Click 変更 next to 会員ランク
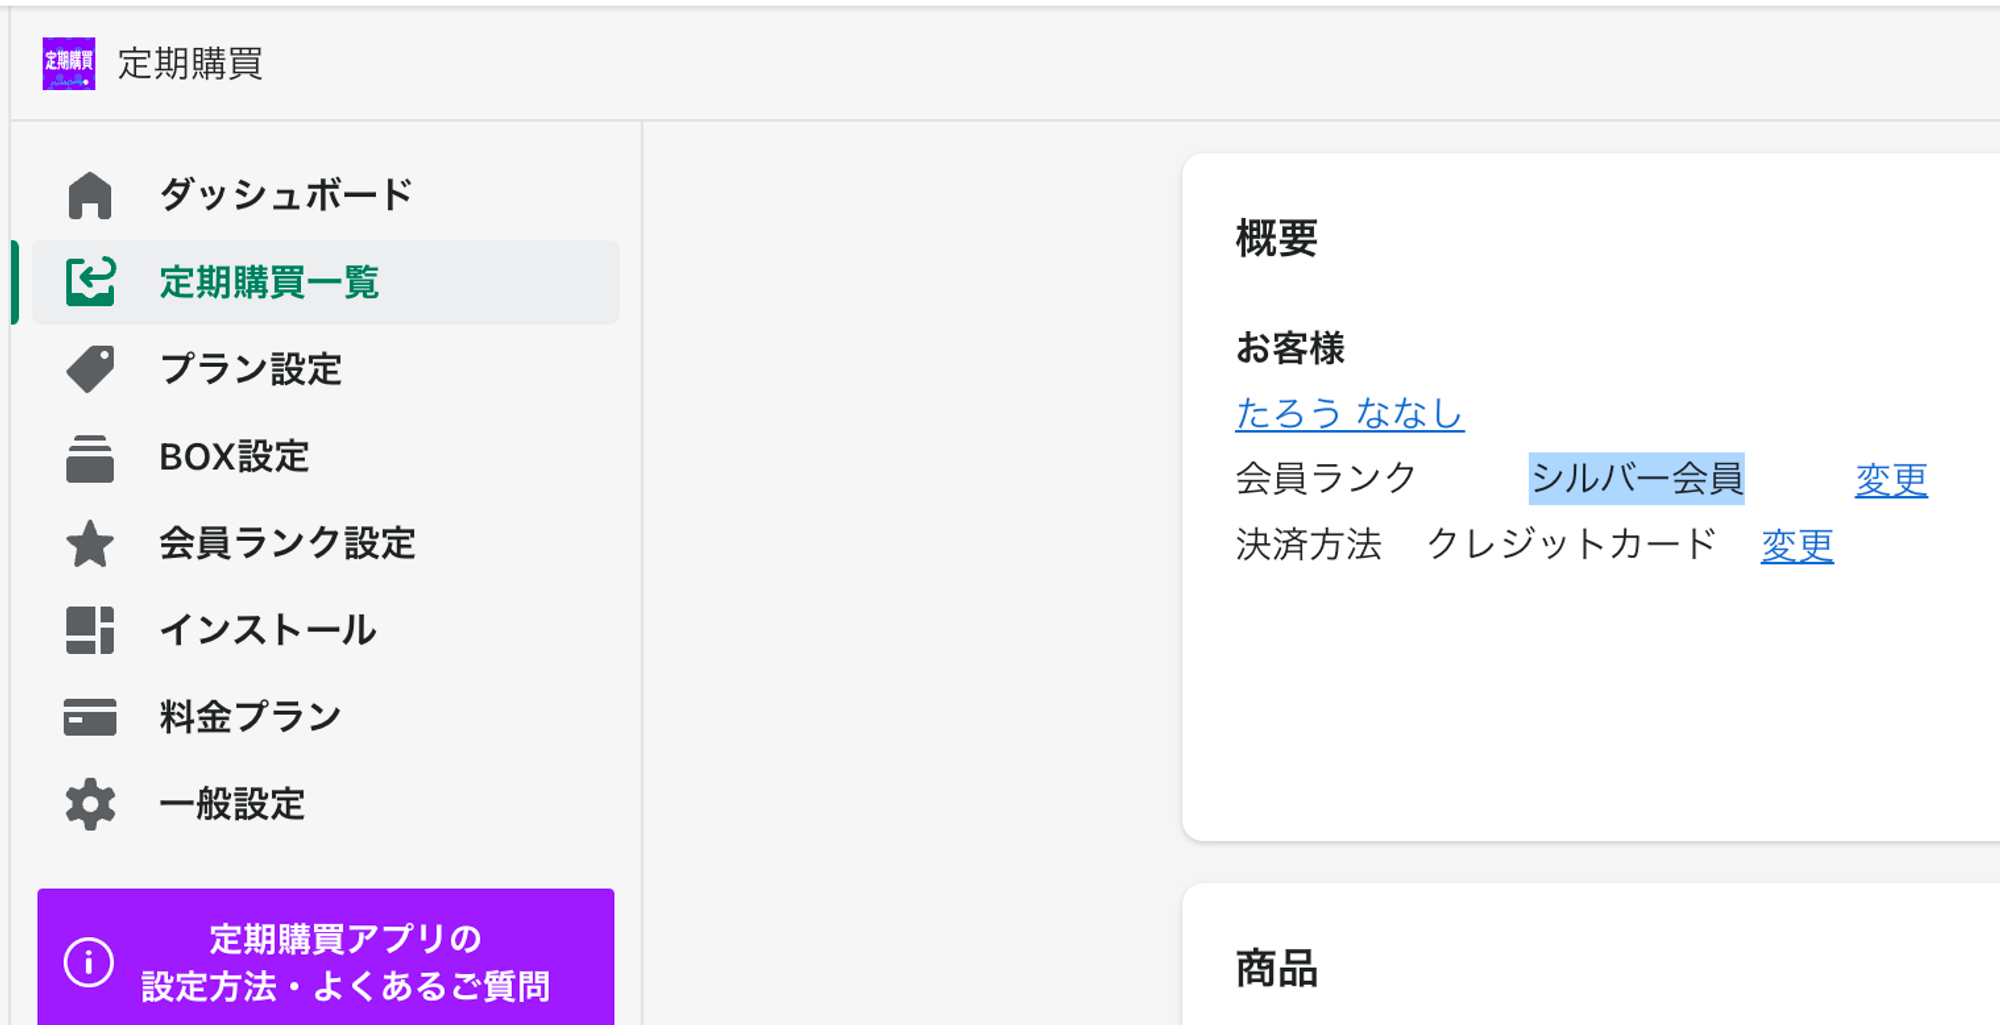Image resolution: width=2000 pixels, height=1025 pixels. tap(1891, 478)
